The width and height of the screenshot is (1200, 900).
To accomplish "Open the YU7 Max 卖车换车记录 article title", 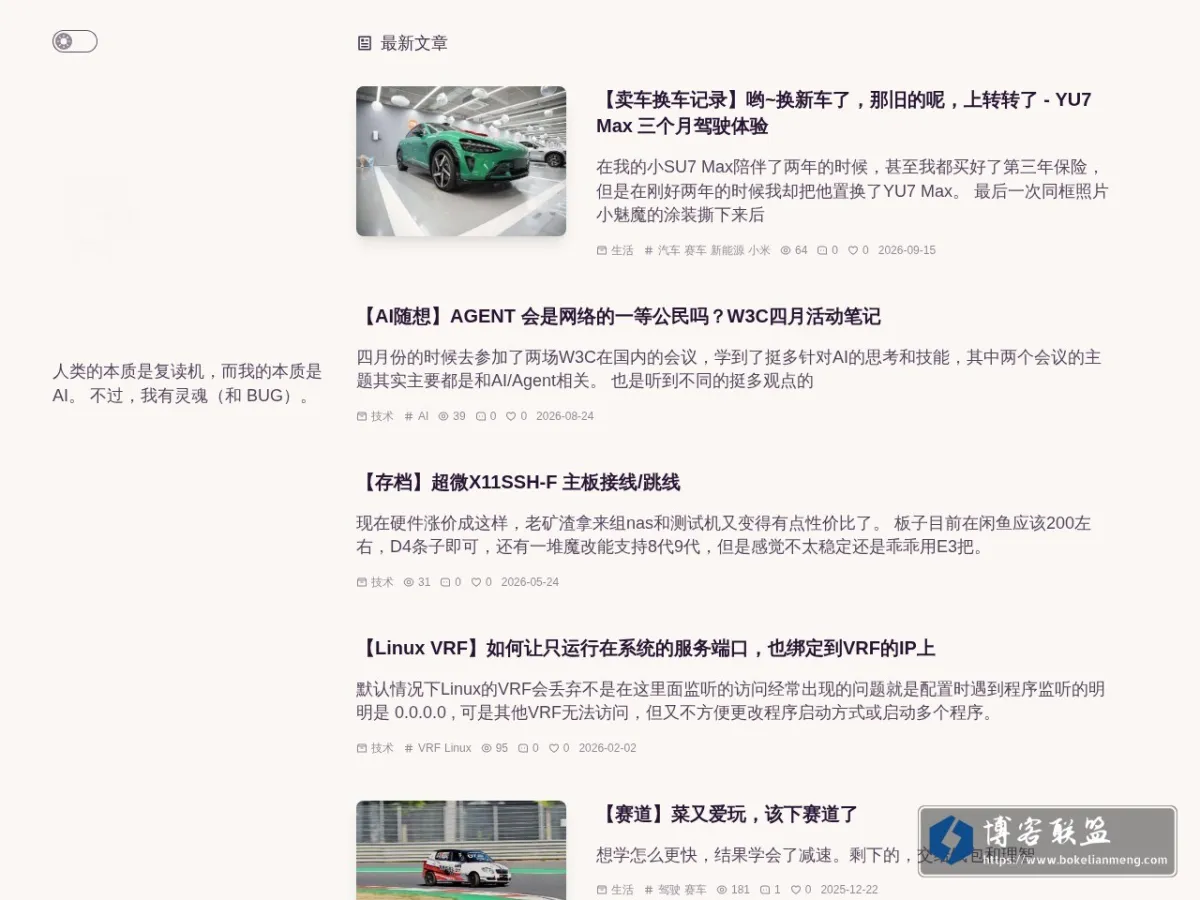I will tap(844, 113).
